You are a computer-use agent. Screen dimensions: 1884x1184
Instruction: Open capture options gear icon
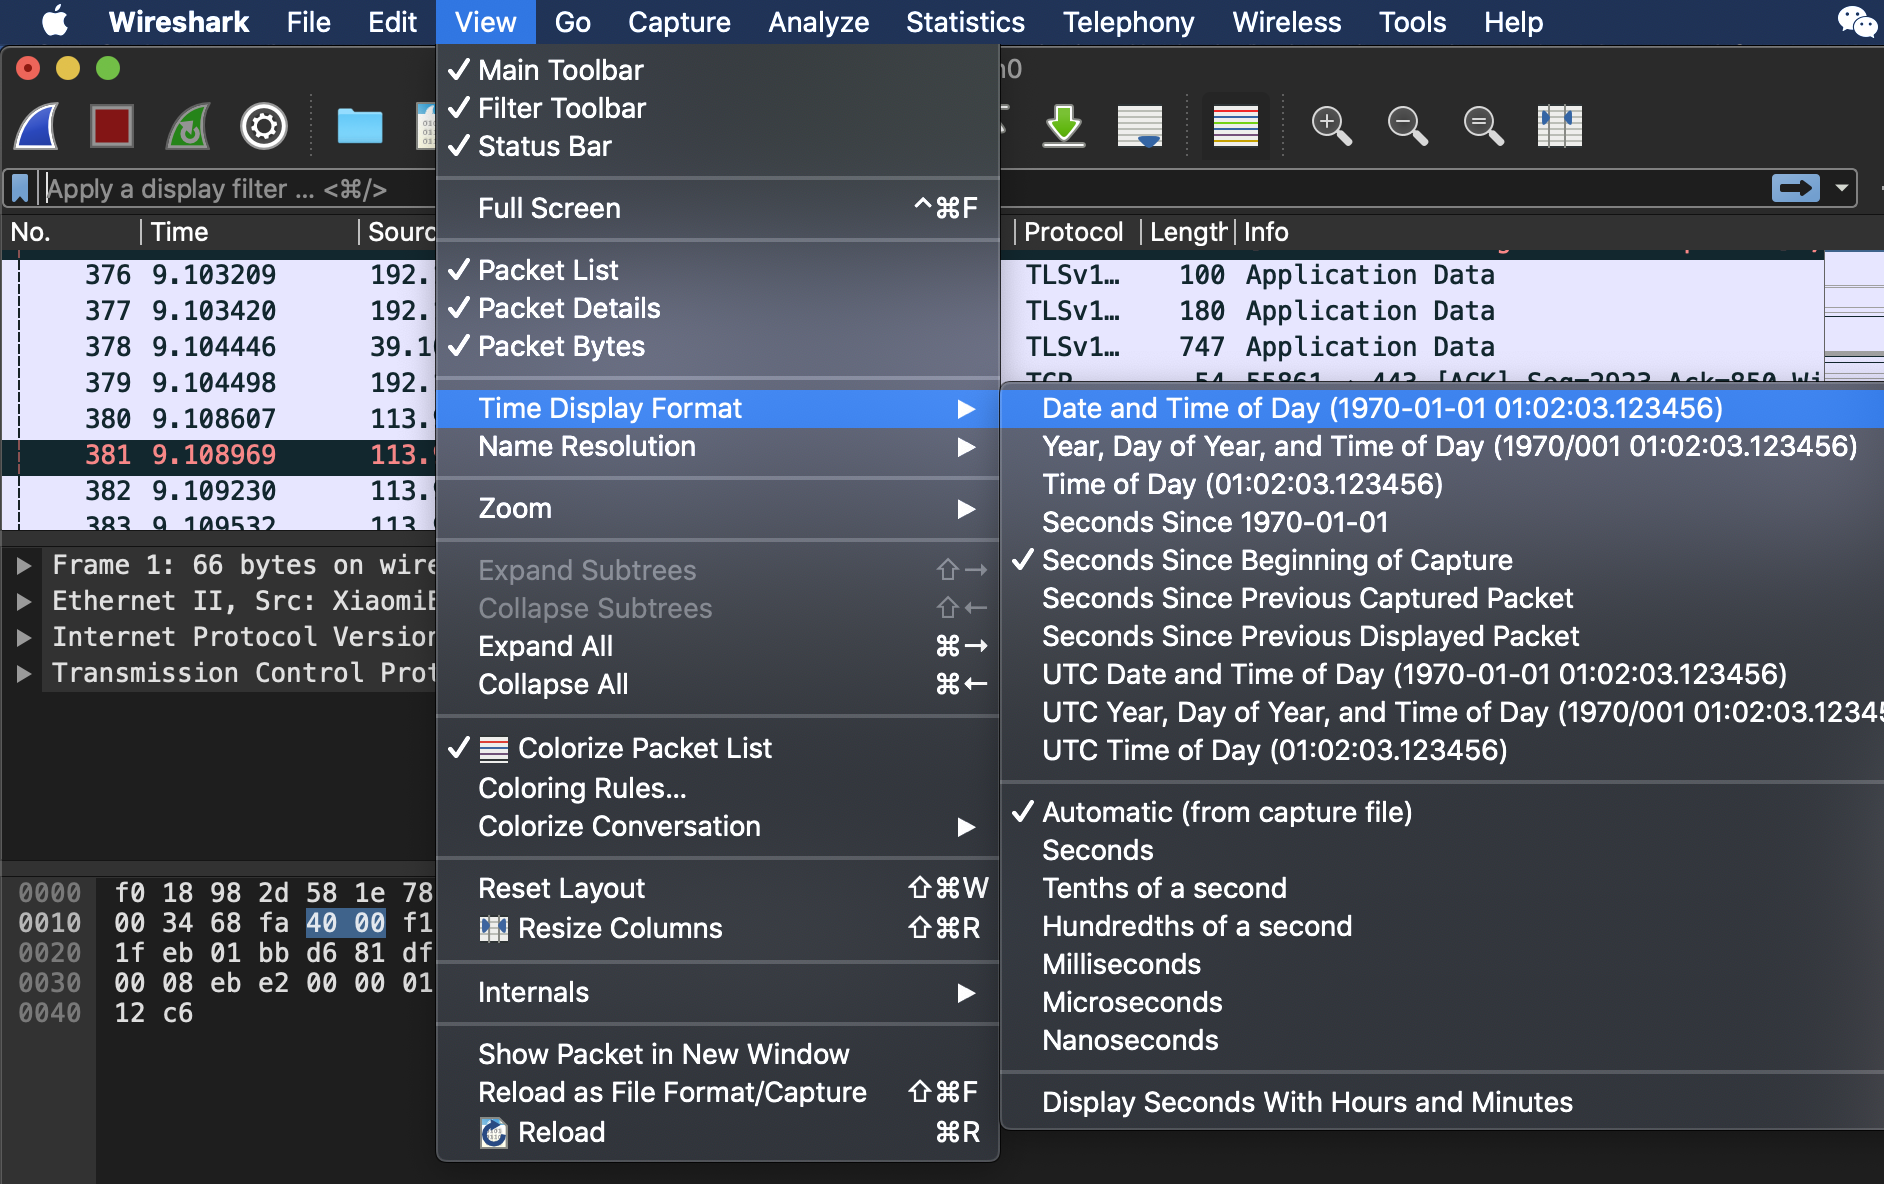point(264,126)
